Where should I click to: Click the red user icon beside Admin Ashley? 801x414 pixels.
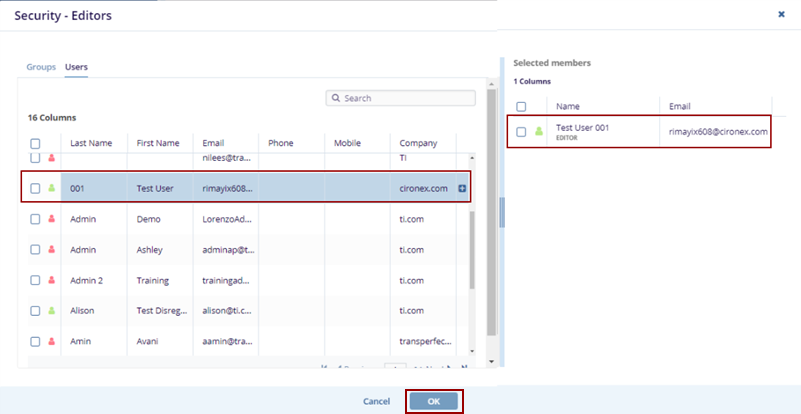point(52,249)
